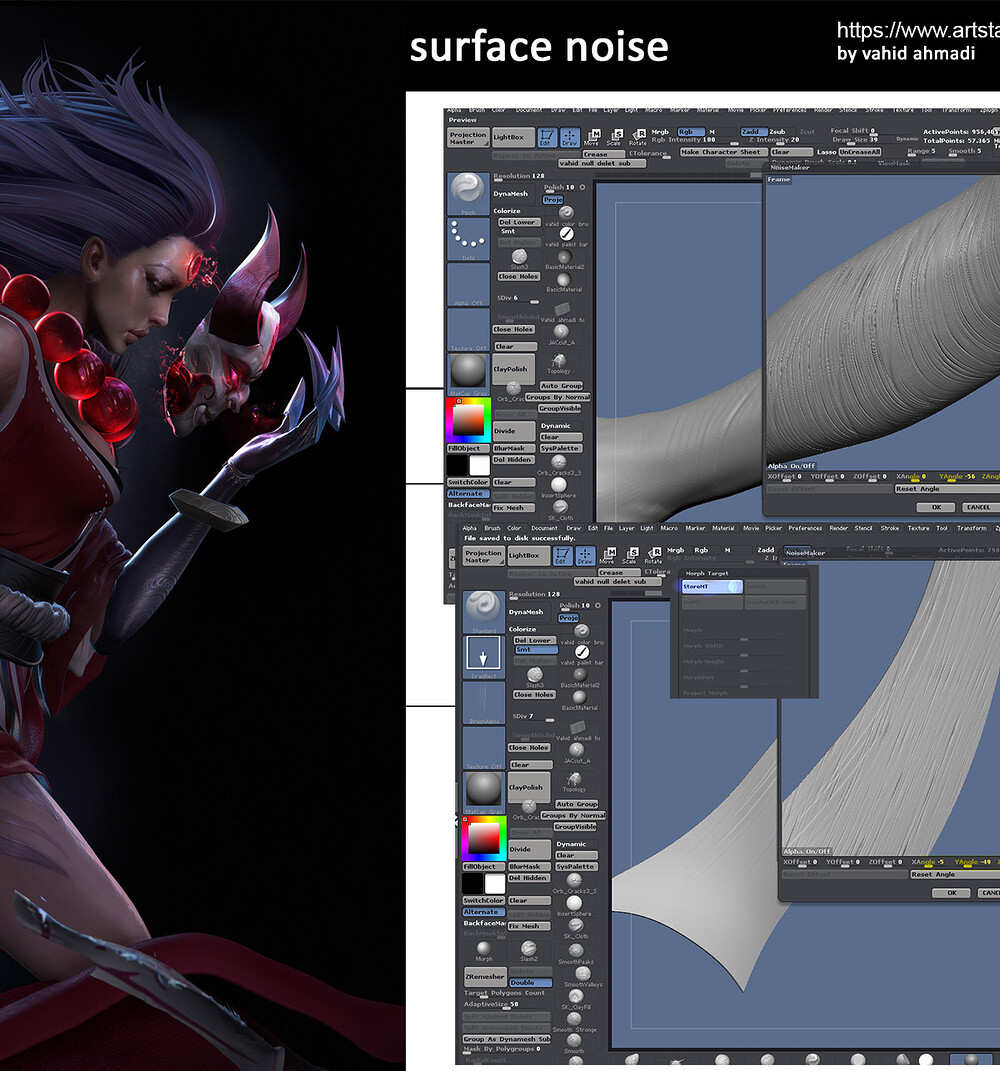Click ClayPolish in upper screenshot
Viewport: 1000px width, 1071px height.
pos(513,369)
